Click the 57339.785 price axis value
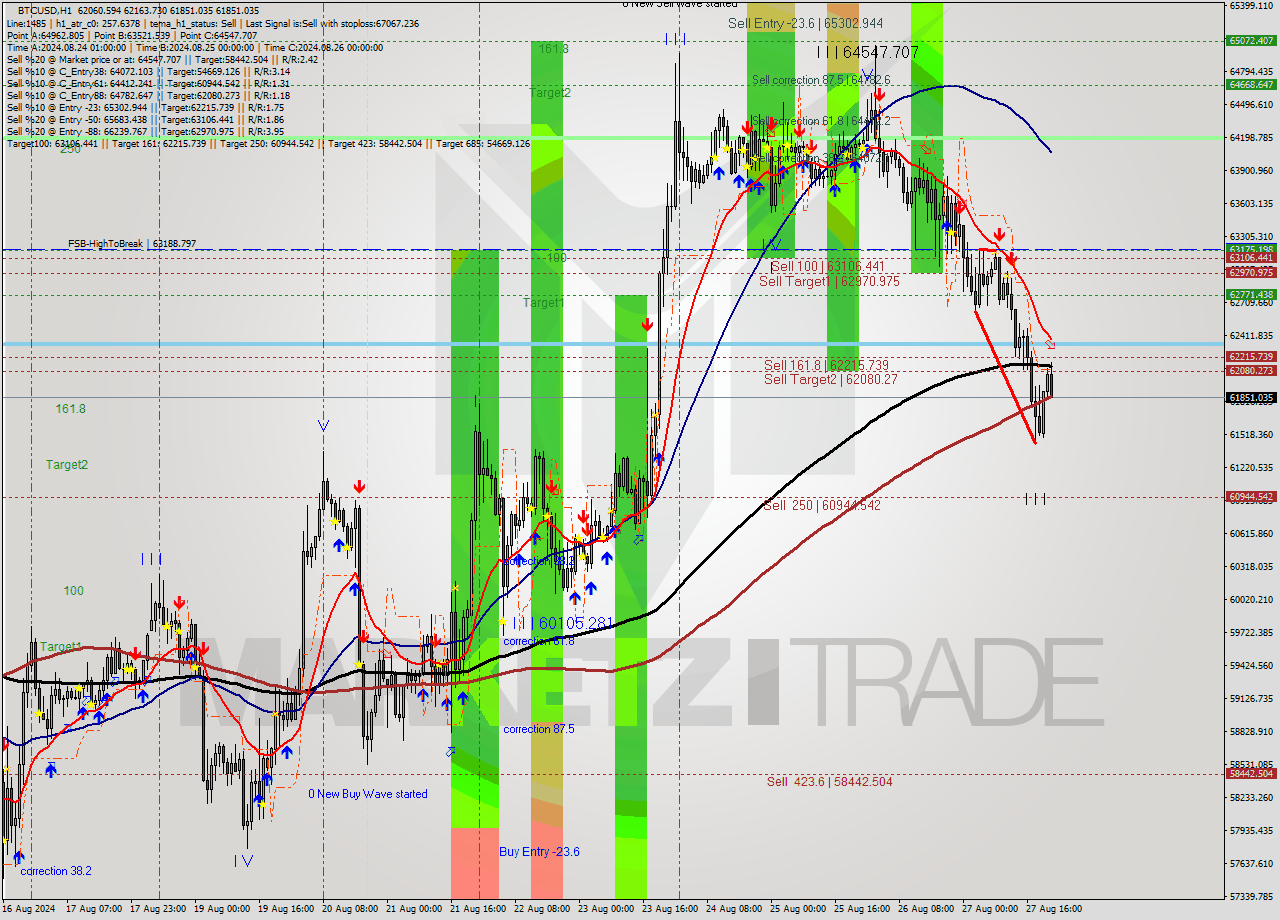1280x920 pixels. click(x=1250, y=896)
